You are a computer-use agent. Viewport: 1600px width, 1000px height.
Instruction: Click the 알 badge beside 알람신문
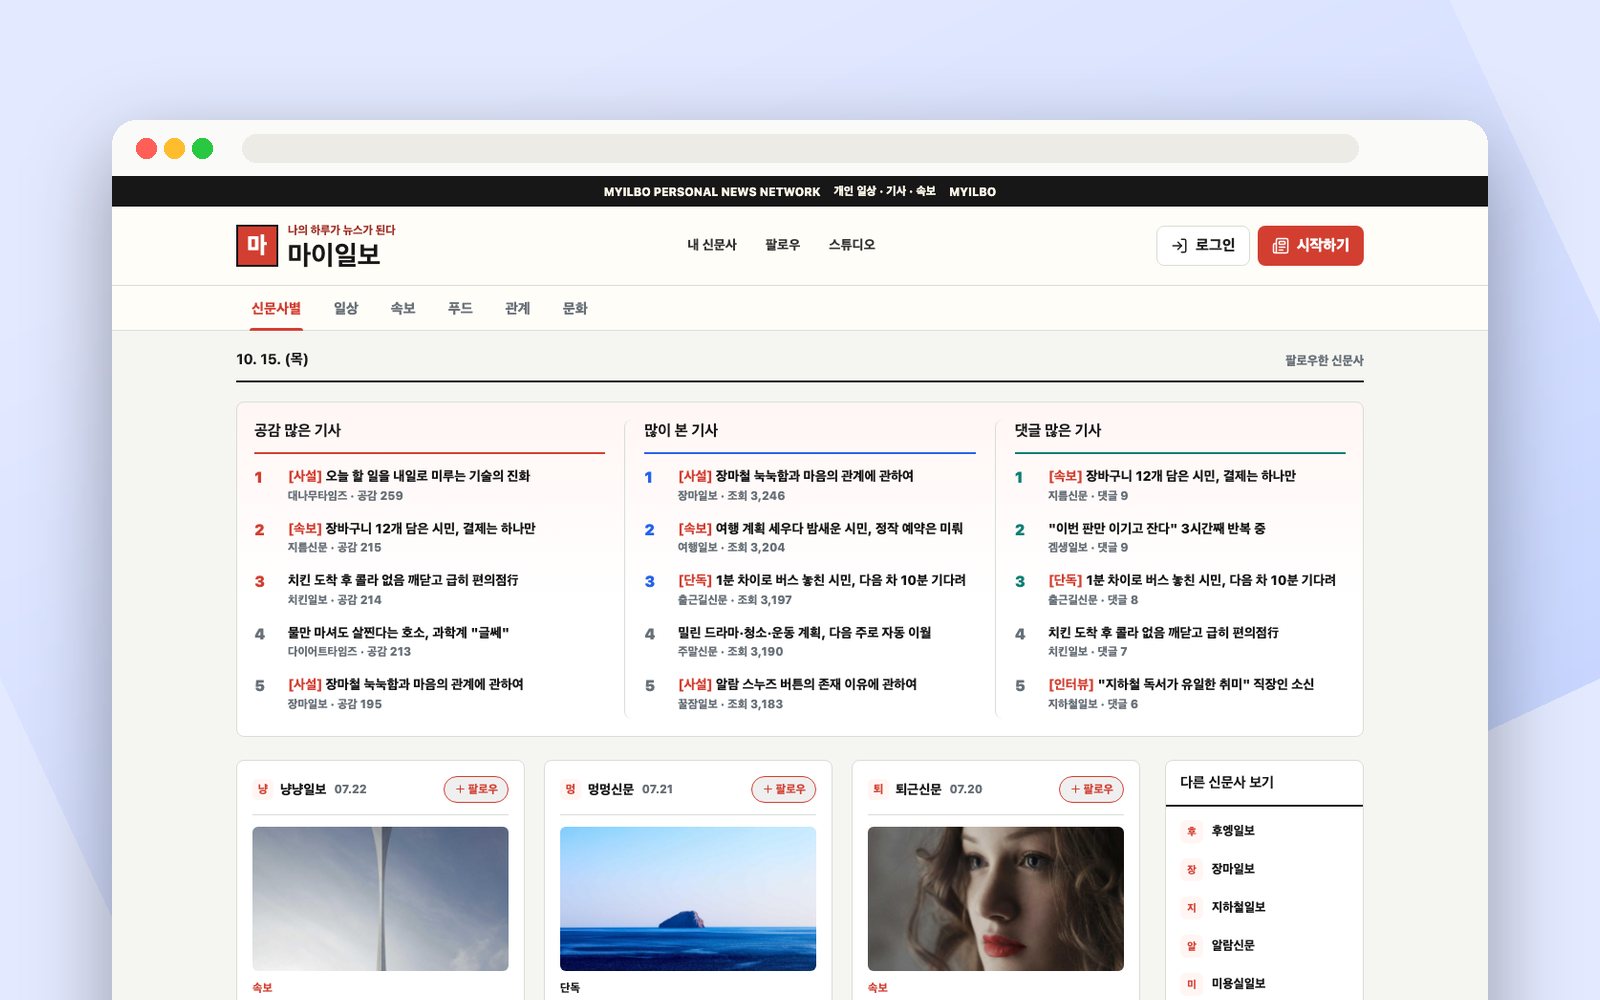point(1191,945)
